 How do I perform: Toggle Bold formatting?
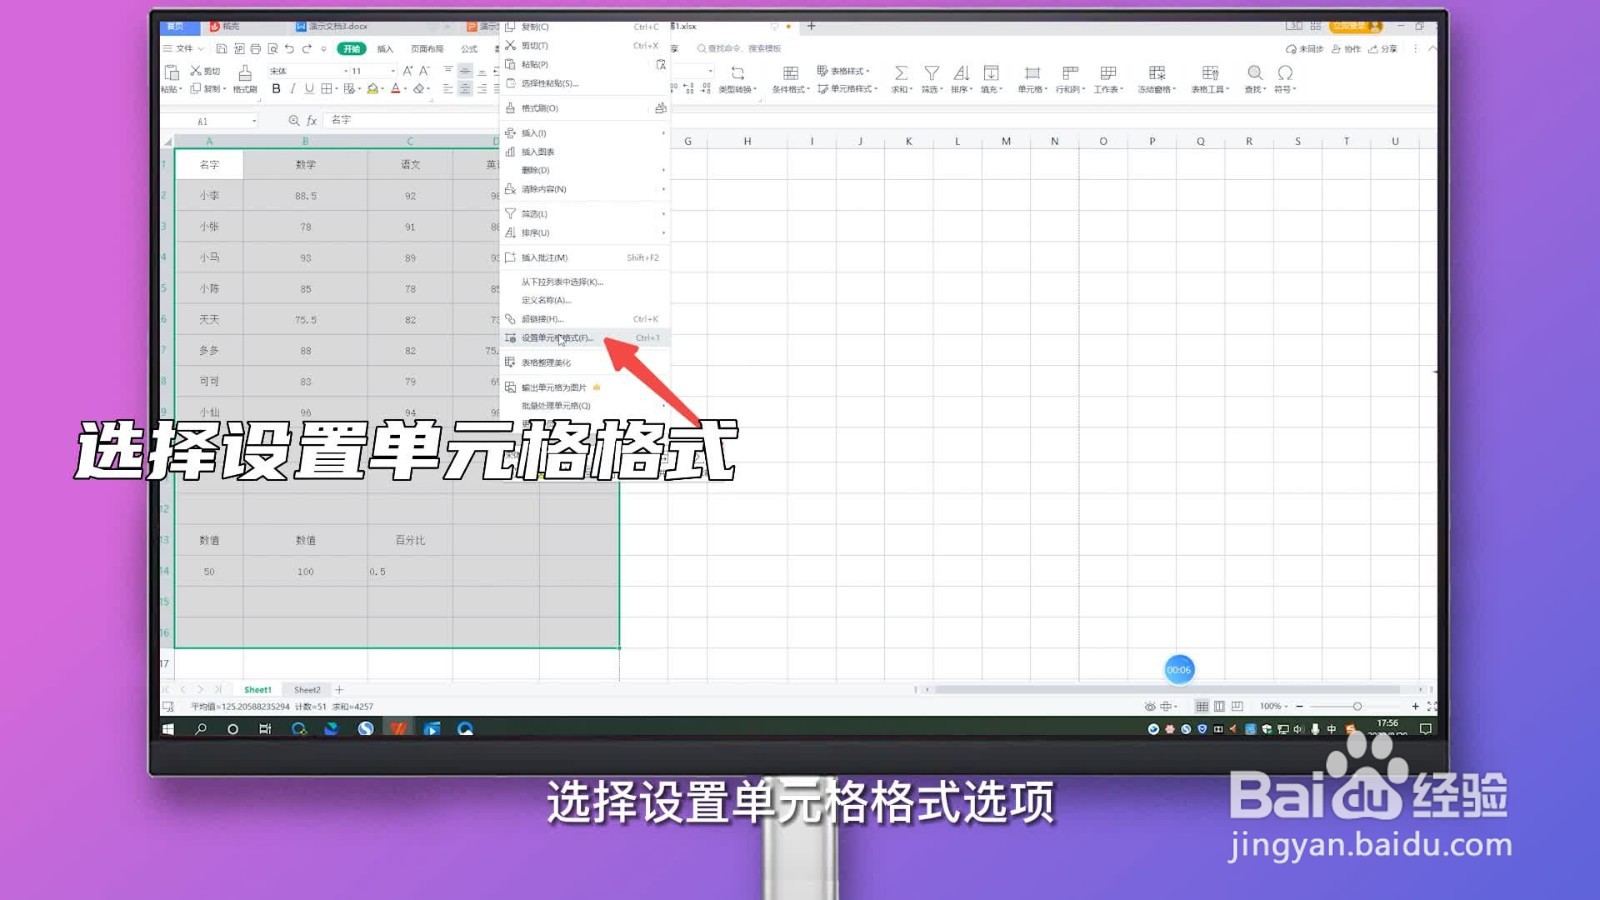tap(276, 89)
